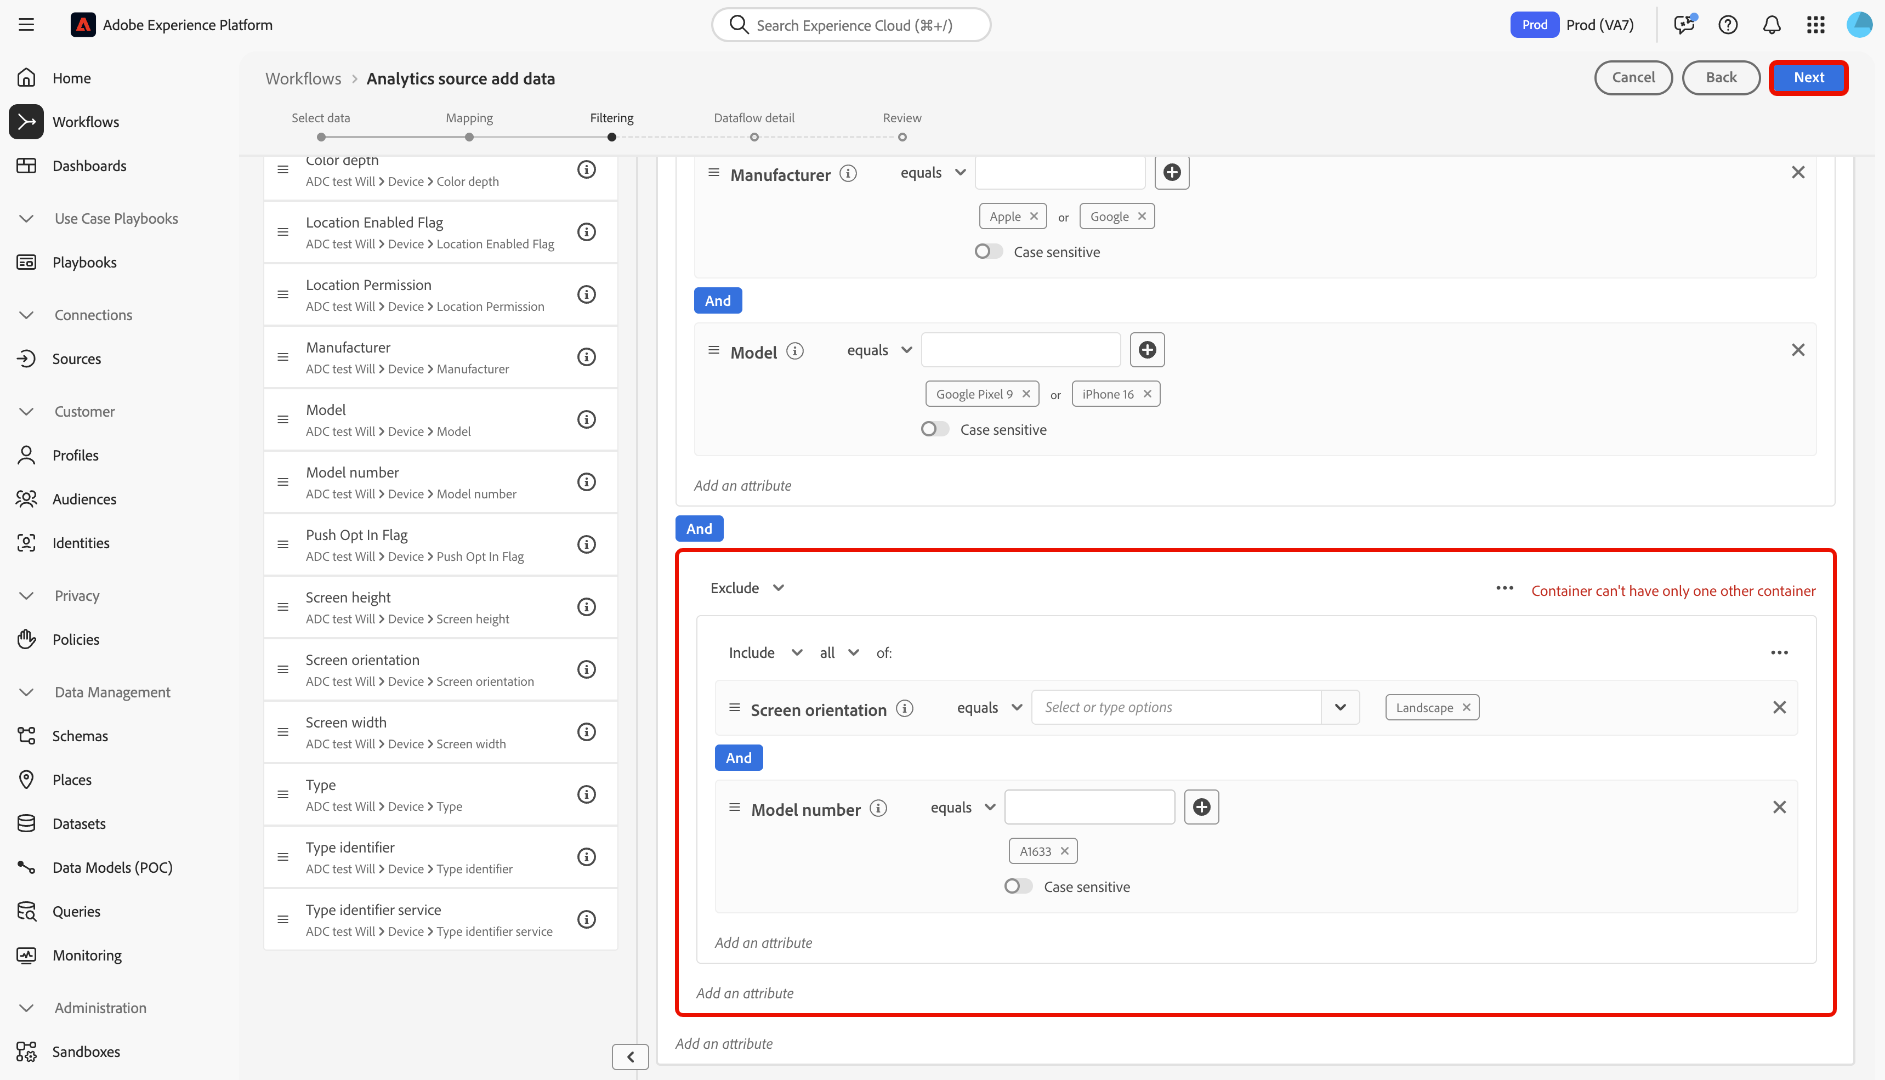Remove the Model filter rule
The width and height of the screenshot is (1885, 1080).
[1798, 350]
